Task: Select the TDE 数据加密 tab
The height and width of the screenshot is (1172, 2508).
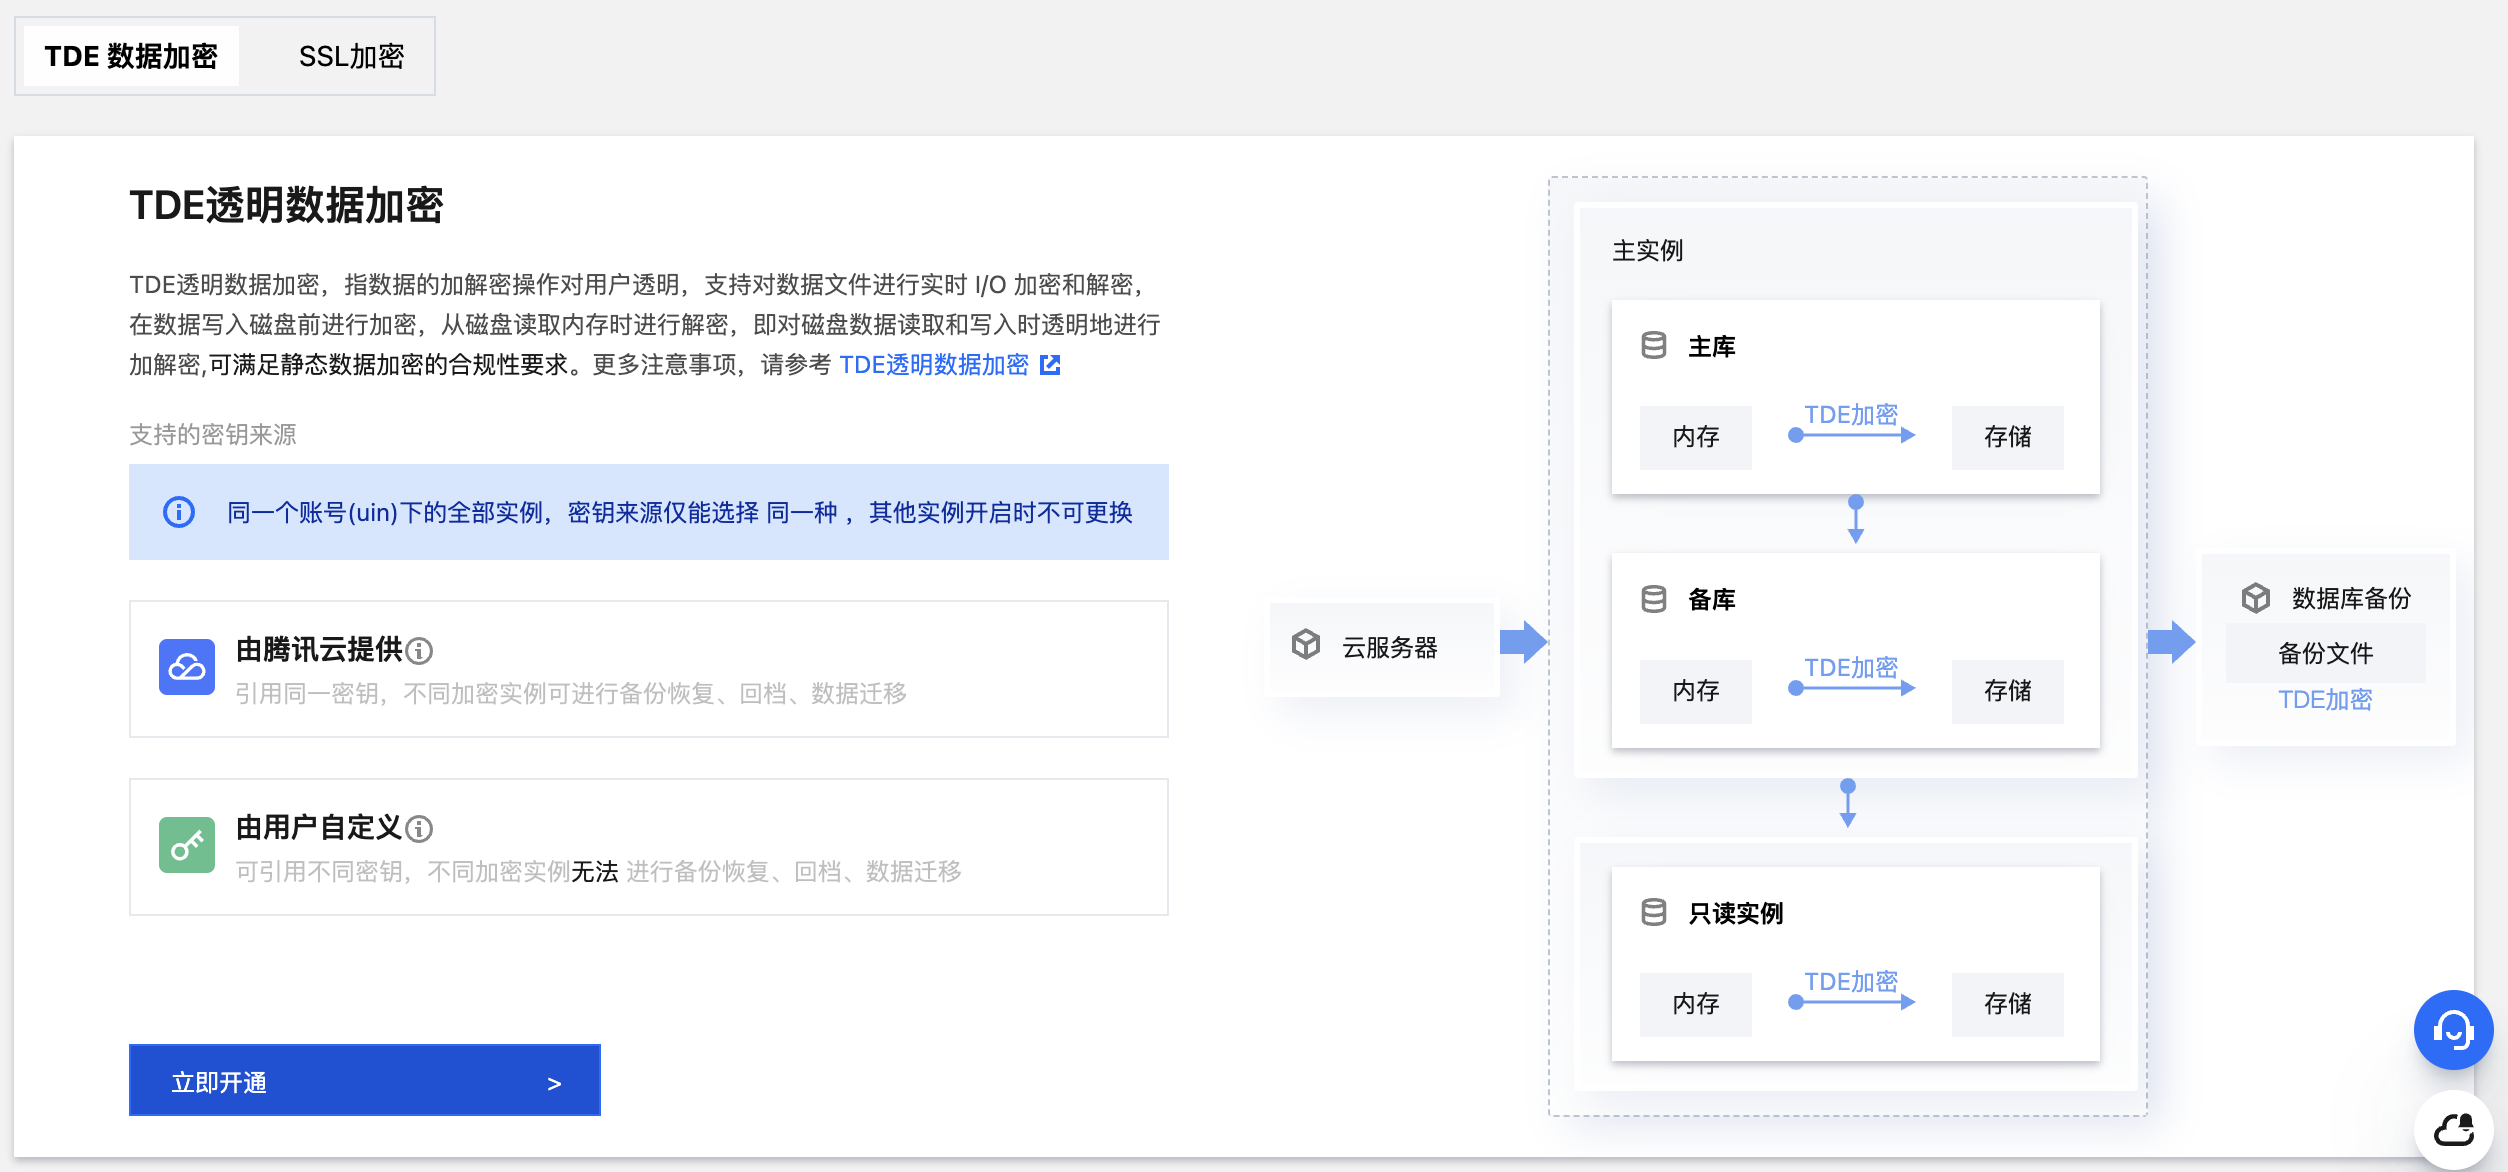Action: click(131, 56)
